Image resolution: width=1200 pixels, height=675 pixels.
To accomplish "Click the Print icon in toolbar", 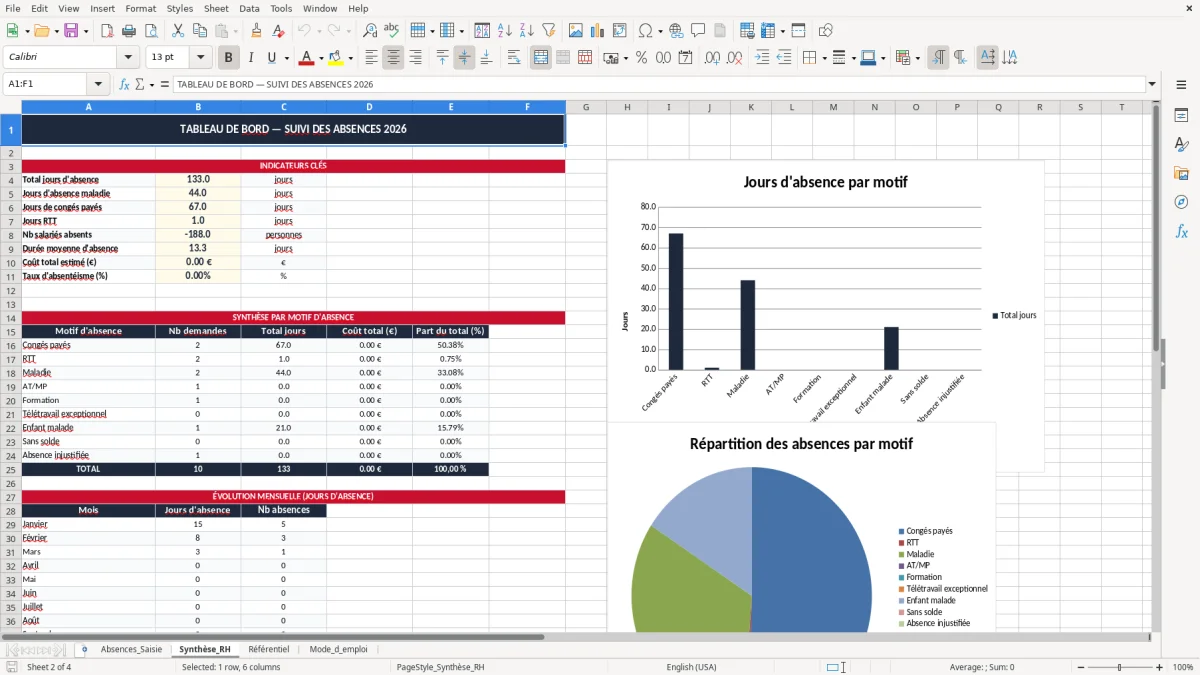I will coord(127,31).
